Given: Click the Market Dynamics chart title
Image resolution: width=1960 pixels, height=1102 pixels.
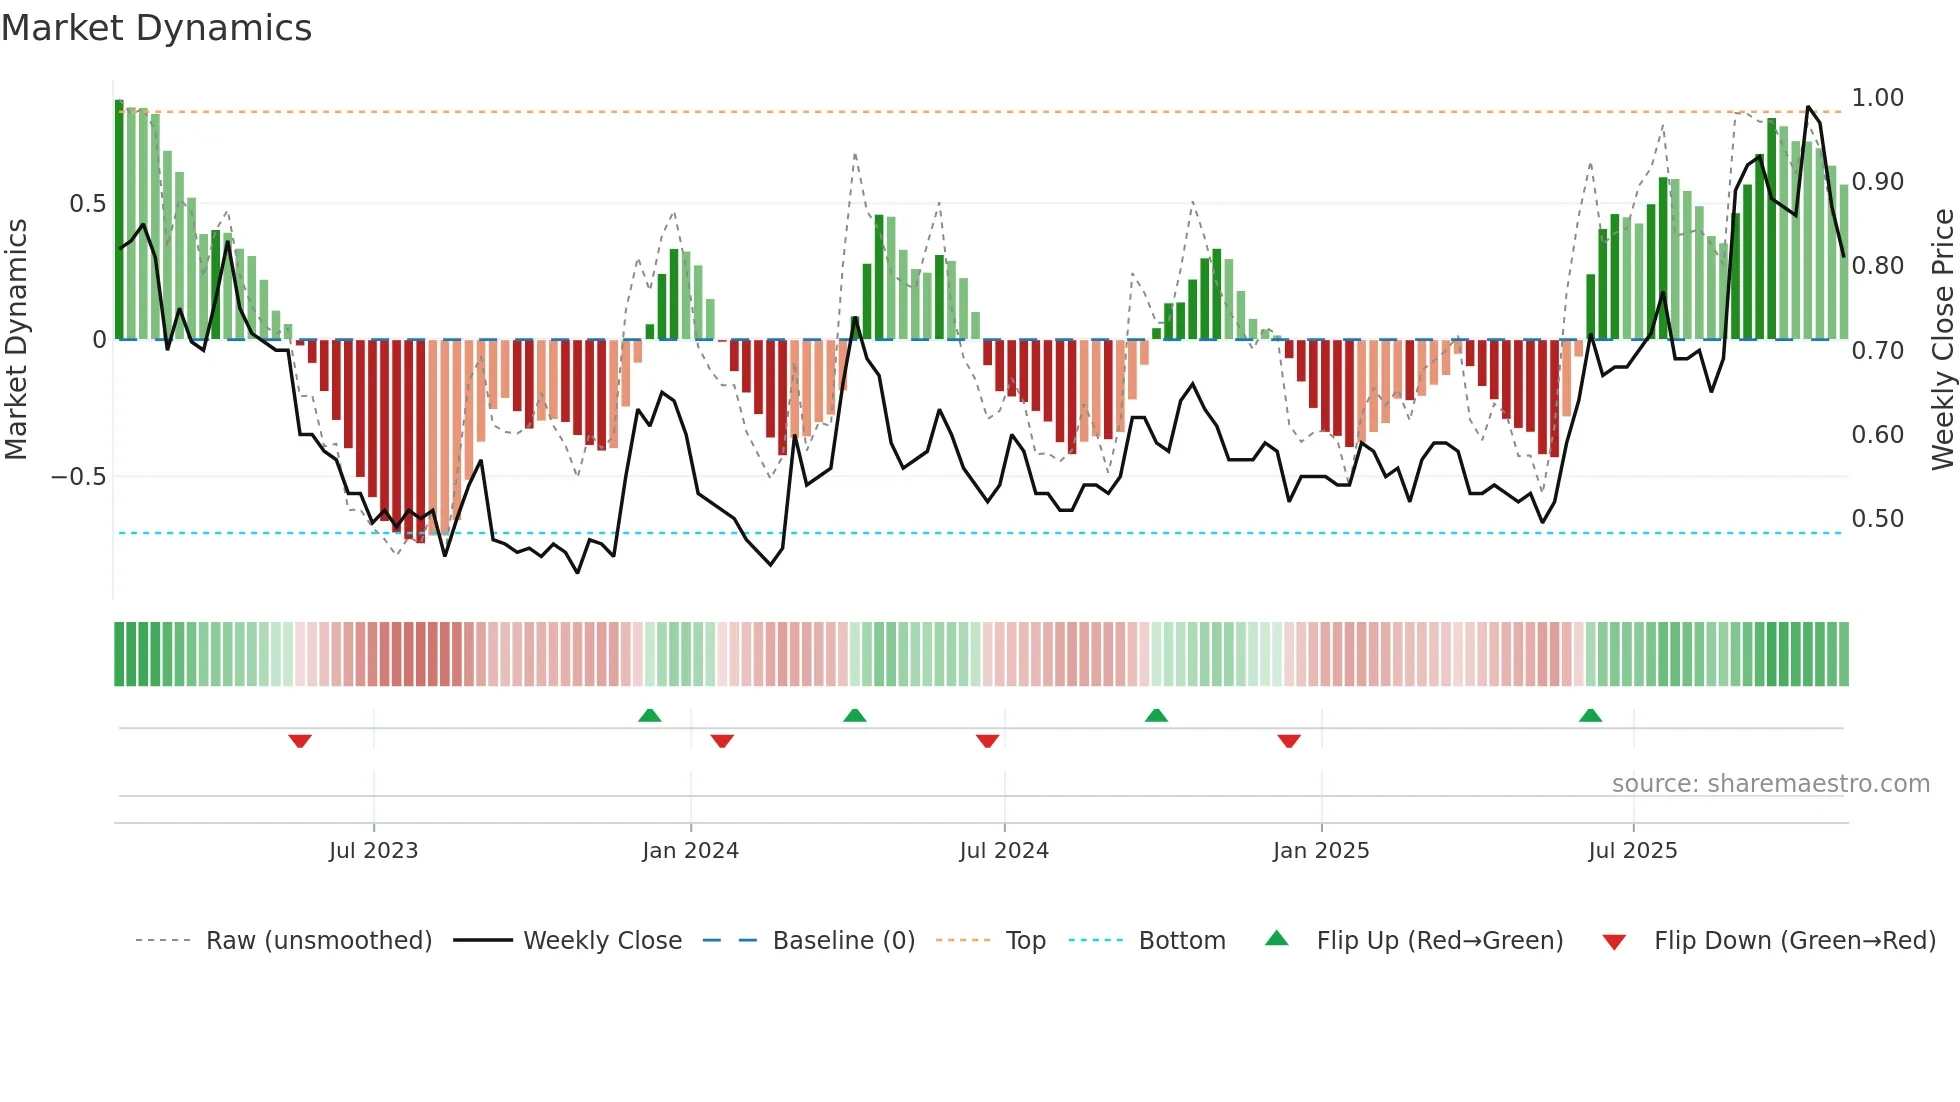Looking at the screenshot, I should click(157, 28).
